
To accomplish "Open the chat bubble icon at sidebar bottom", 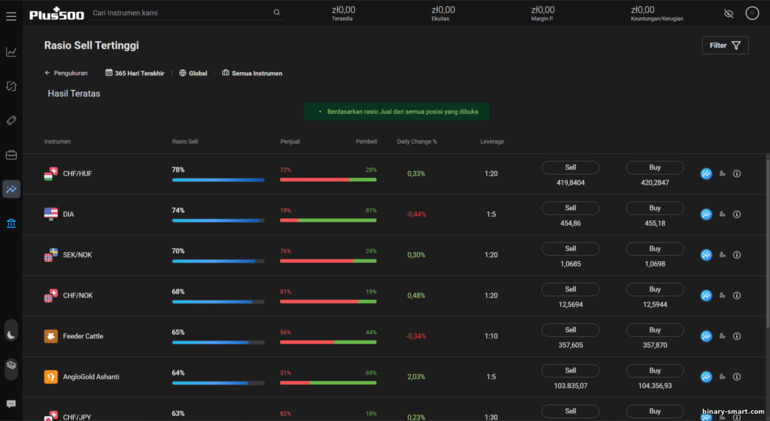I will tap(11, 403).
